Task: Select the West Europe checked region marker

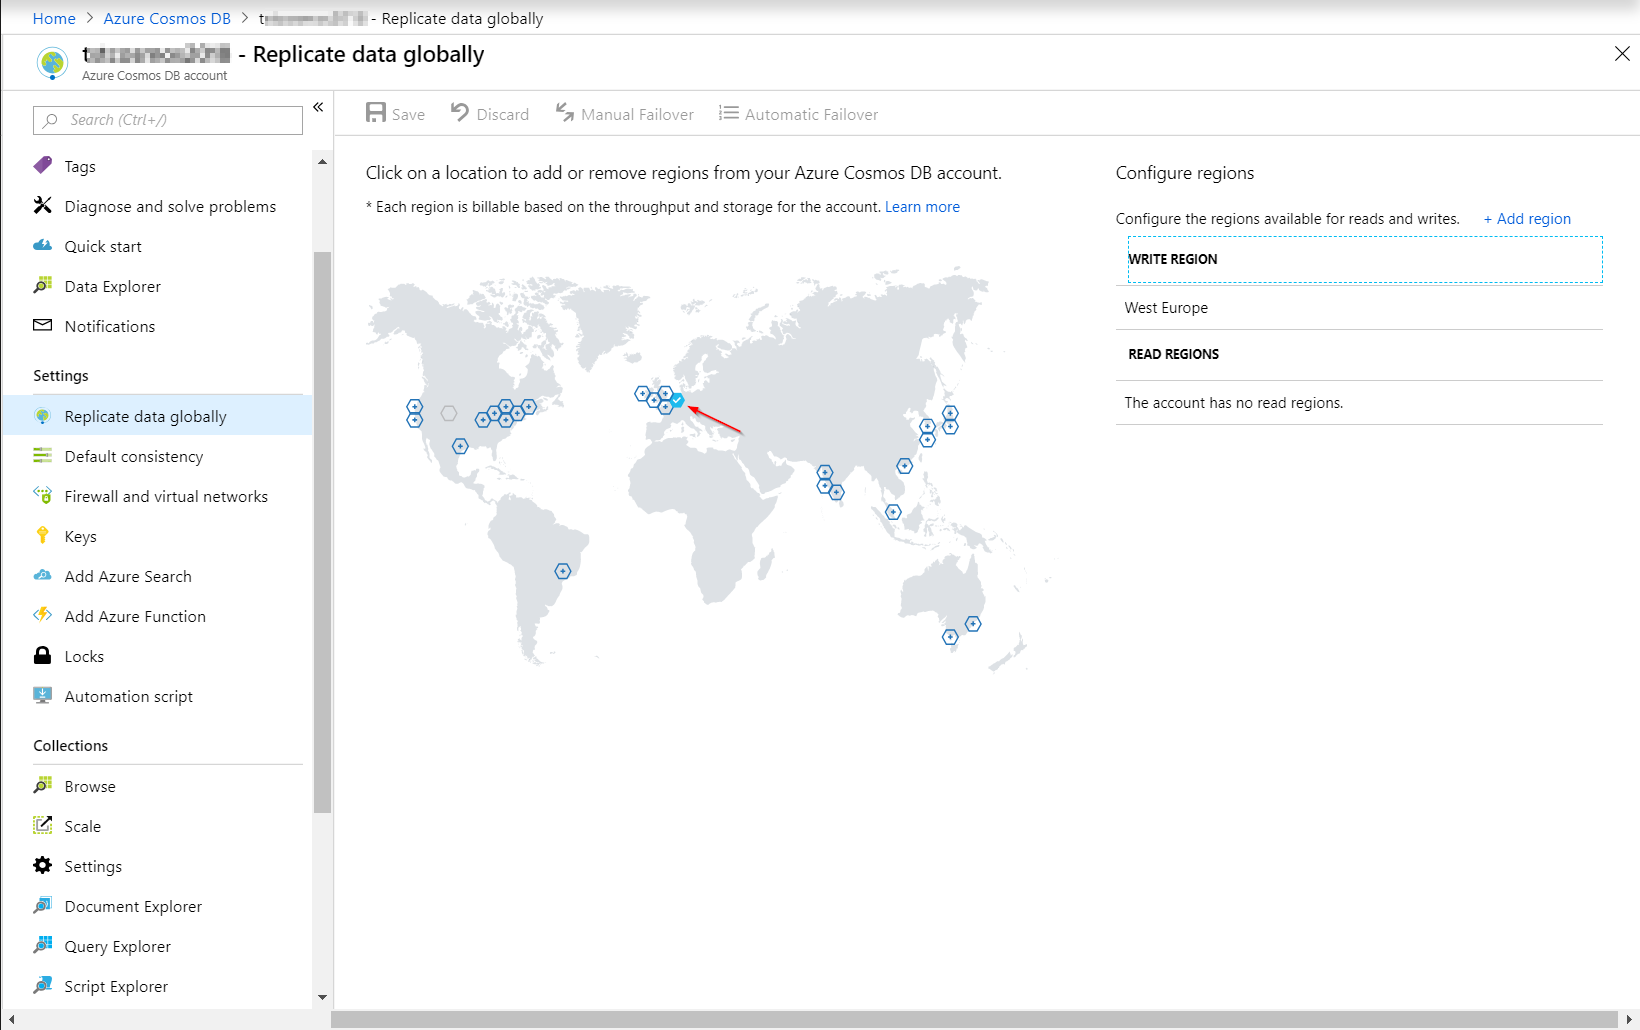Action: (677, 400)
